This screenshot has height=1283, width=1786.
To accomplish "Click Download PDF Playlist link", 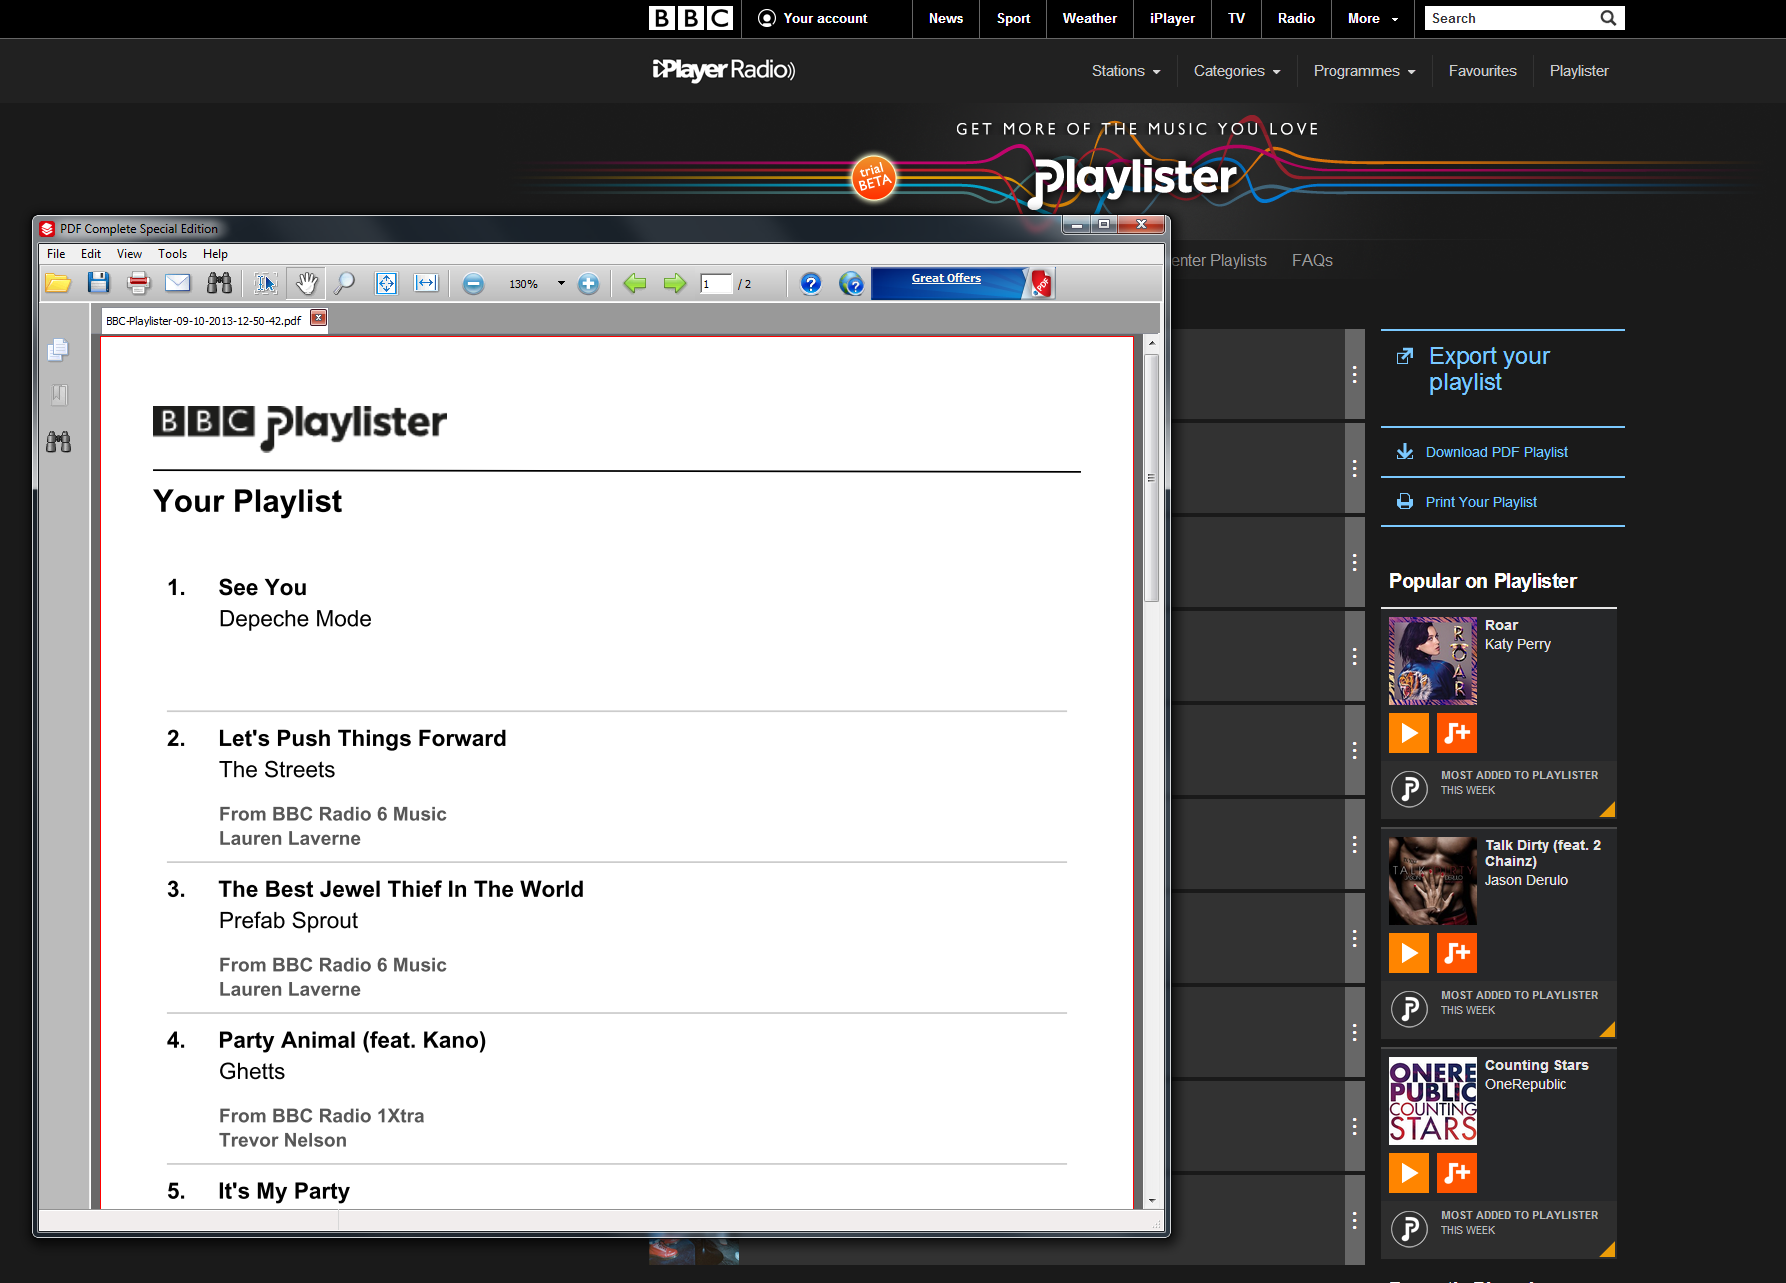I will (1496, 452).
